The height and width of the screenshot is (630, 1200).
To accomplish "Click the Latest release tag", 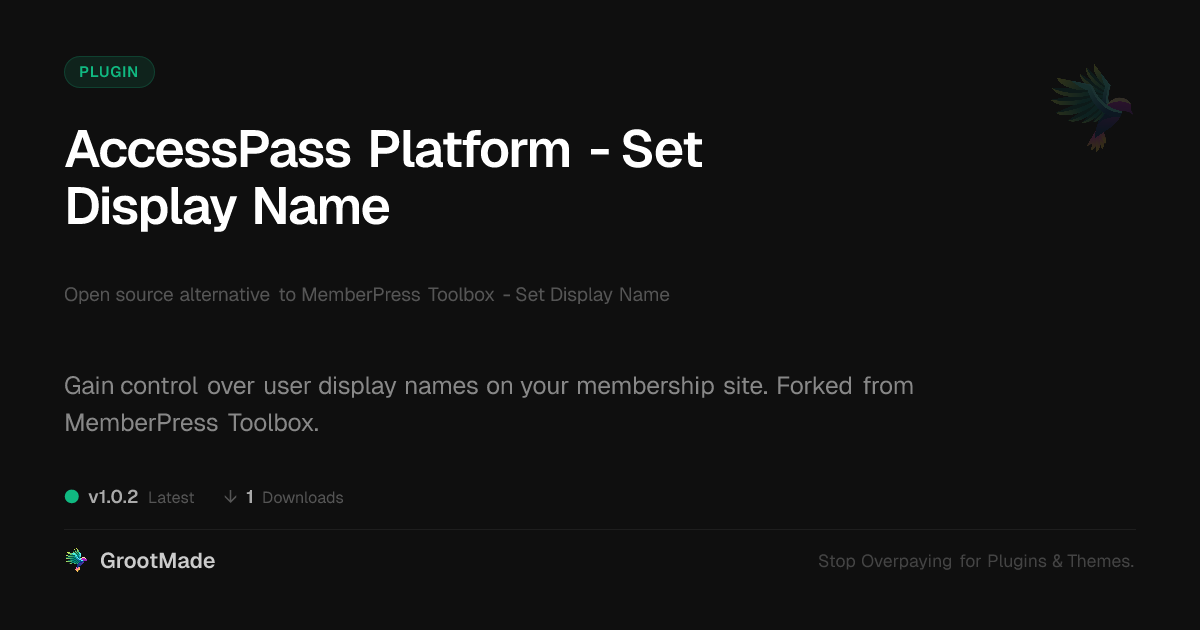I will 171,498.
